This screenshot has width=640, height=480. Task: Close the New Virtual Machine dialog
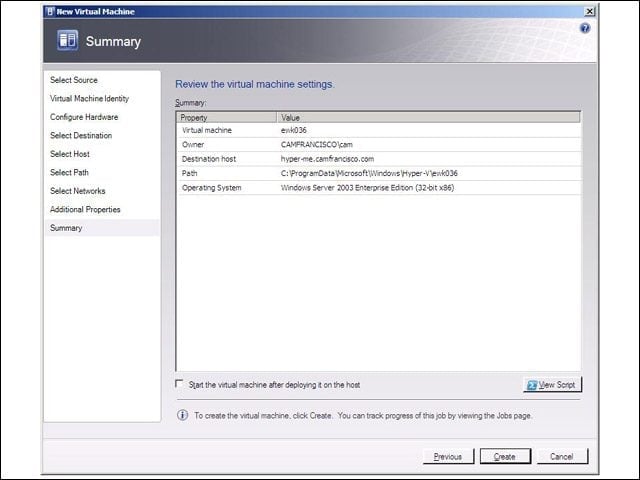click(x=589, y=11)
